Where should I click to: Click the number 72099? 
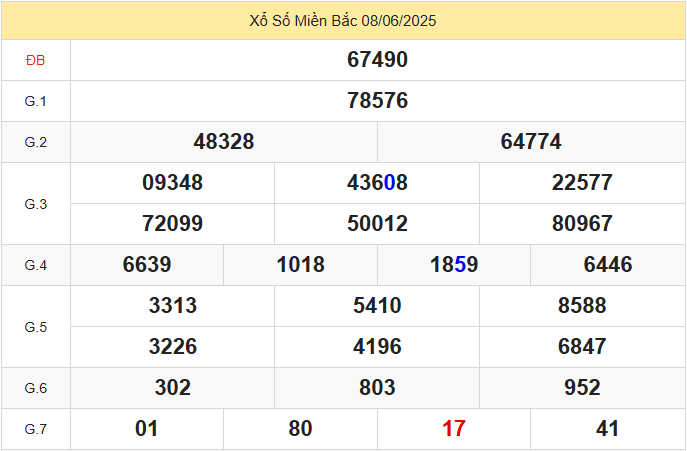tap(172, 224)
